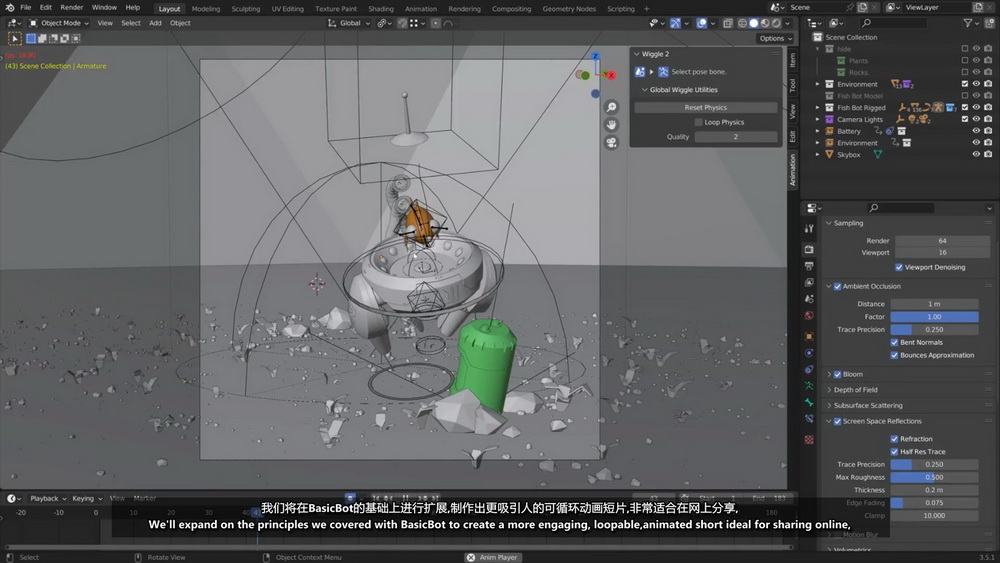Collapse the Wiggle 2 panel
Screen dimensions: 1000x563
636,54
